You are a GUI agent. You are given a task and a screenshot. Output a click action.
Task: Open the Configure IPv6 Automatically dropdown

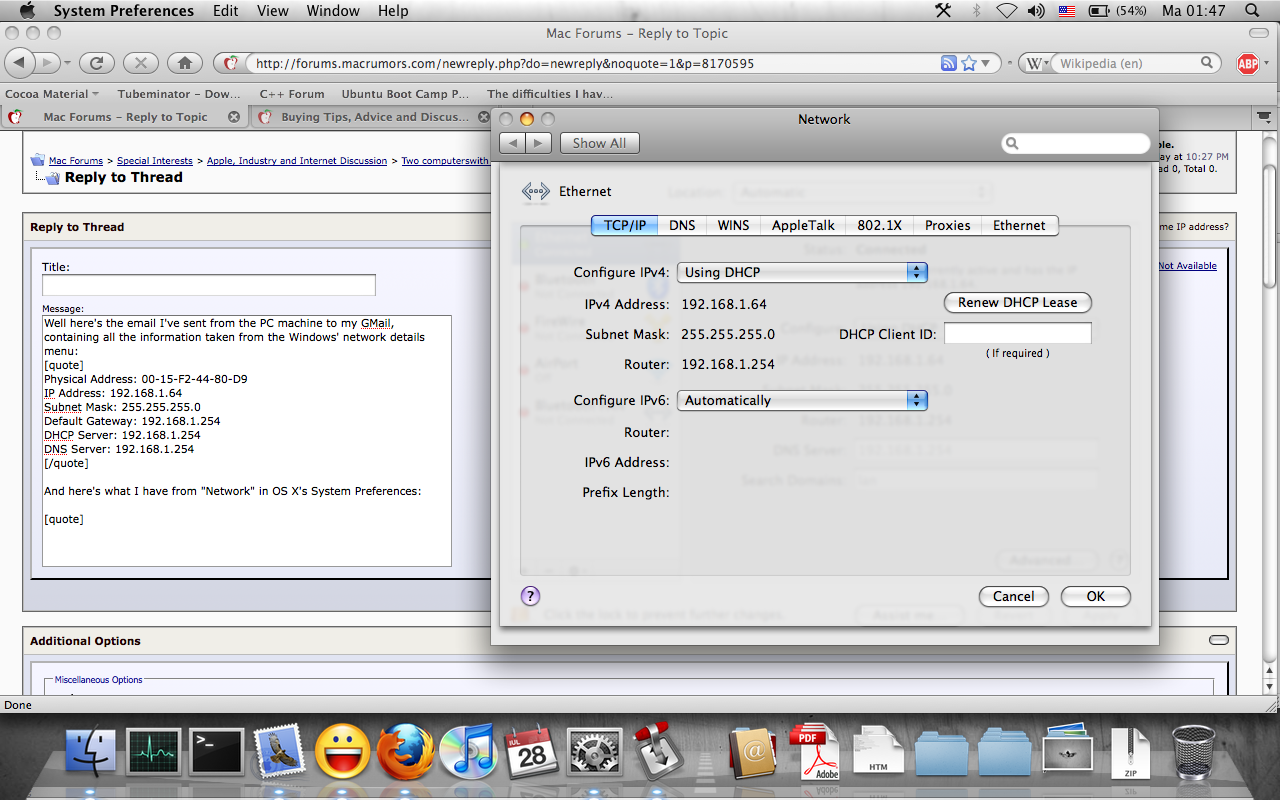[x=802, y=400]
